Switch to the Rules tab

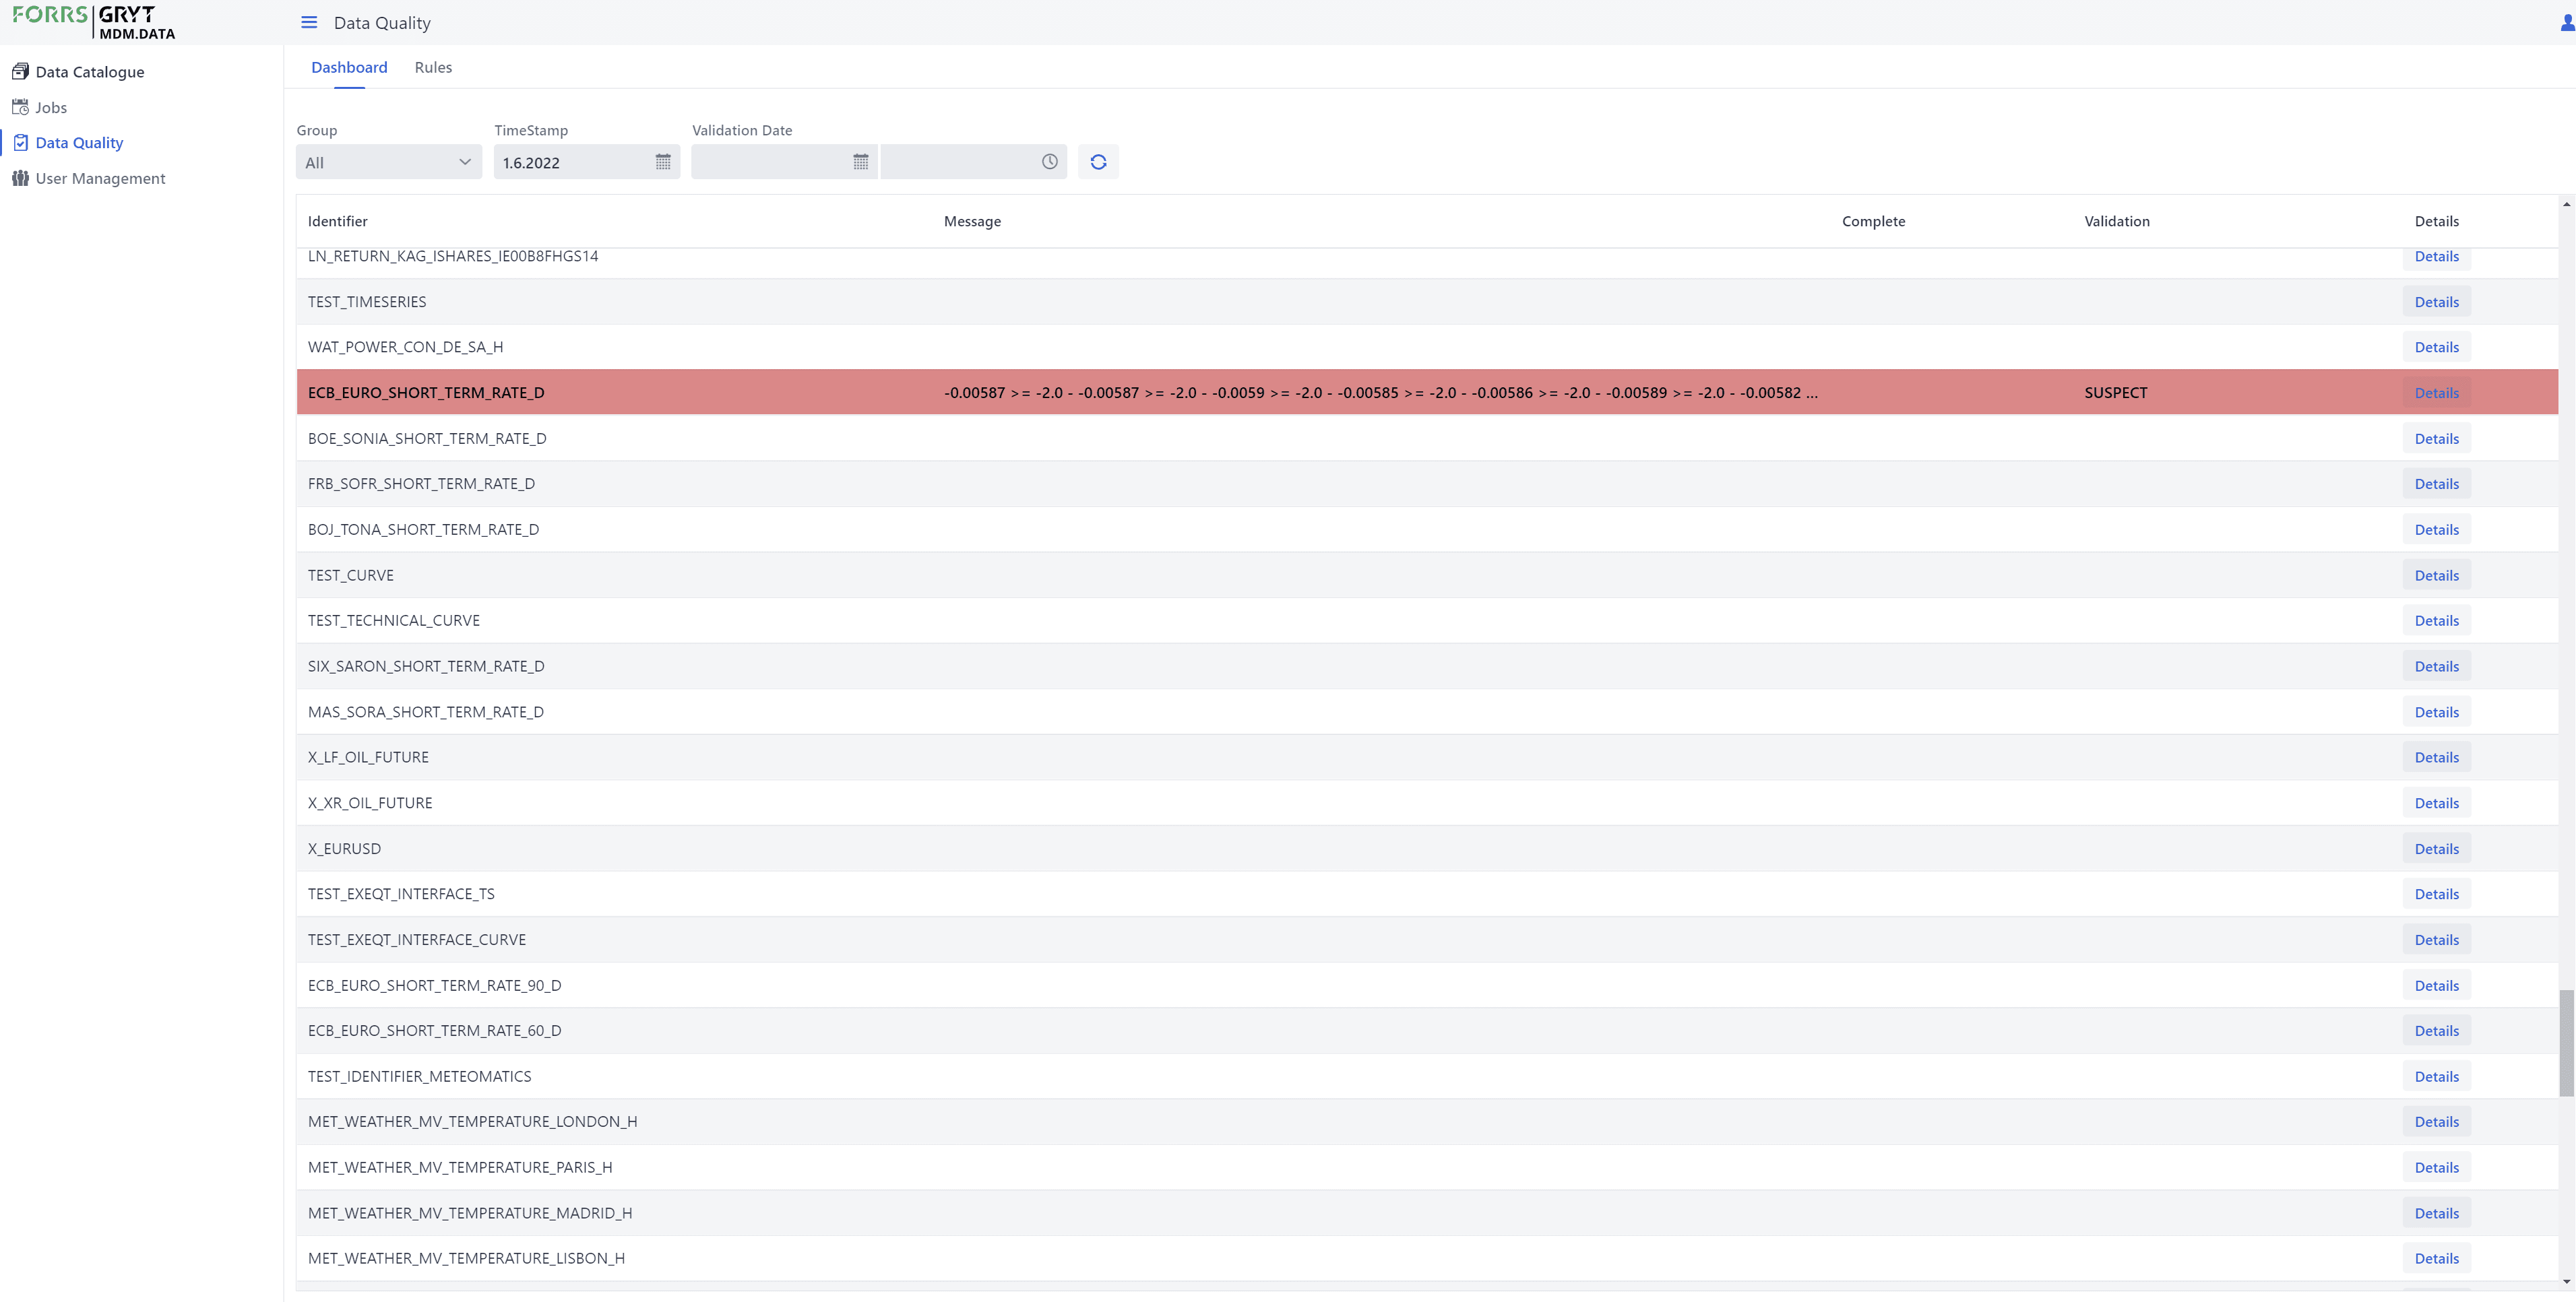433,67
